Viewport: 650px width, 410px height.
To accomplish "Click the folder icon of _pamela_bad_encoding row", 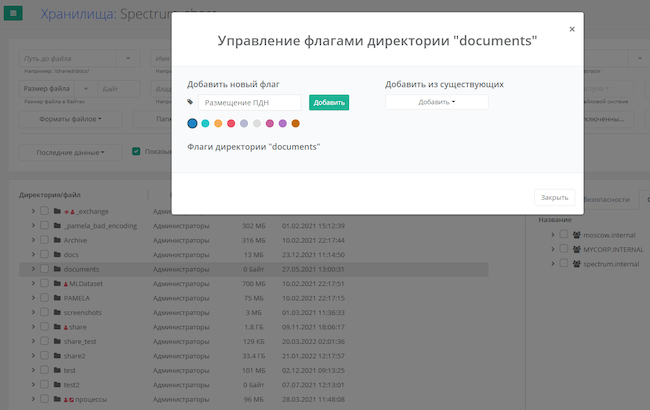I will (57, 226).
